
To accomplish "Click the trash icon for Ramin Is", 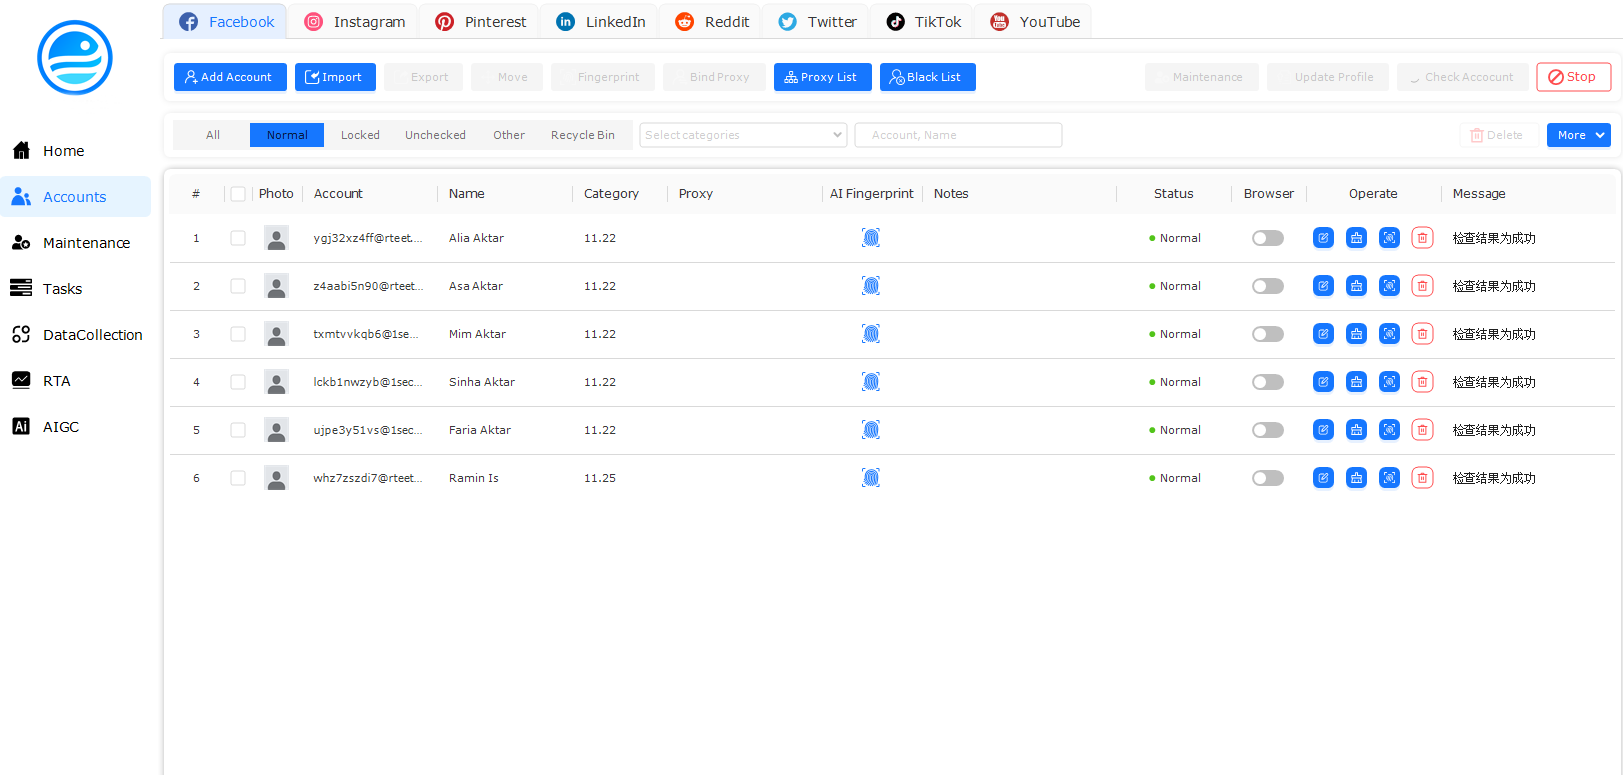I will click(x=1422, y=478).
